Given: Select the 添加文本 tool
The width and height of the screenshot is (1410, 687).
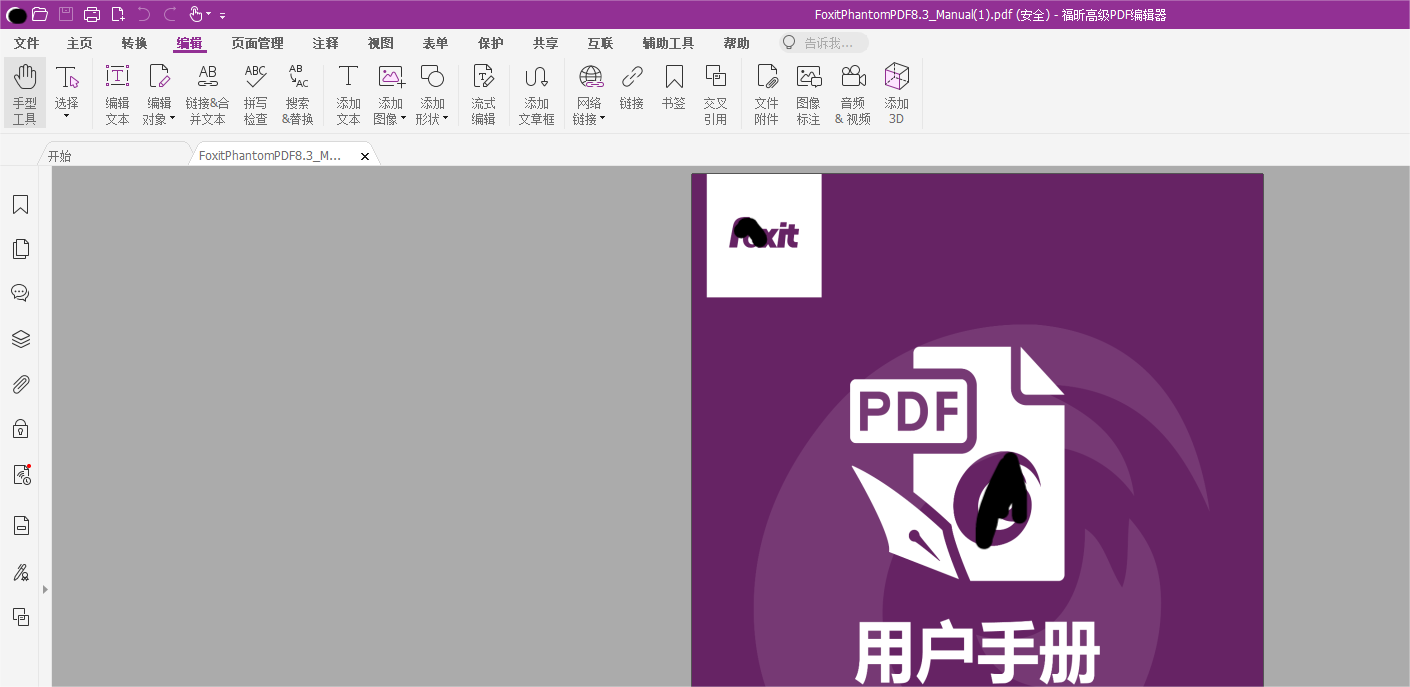Looking at the screenshot, I should coord(348,93).
